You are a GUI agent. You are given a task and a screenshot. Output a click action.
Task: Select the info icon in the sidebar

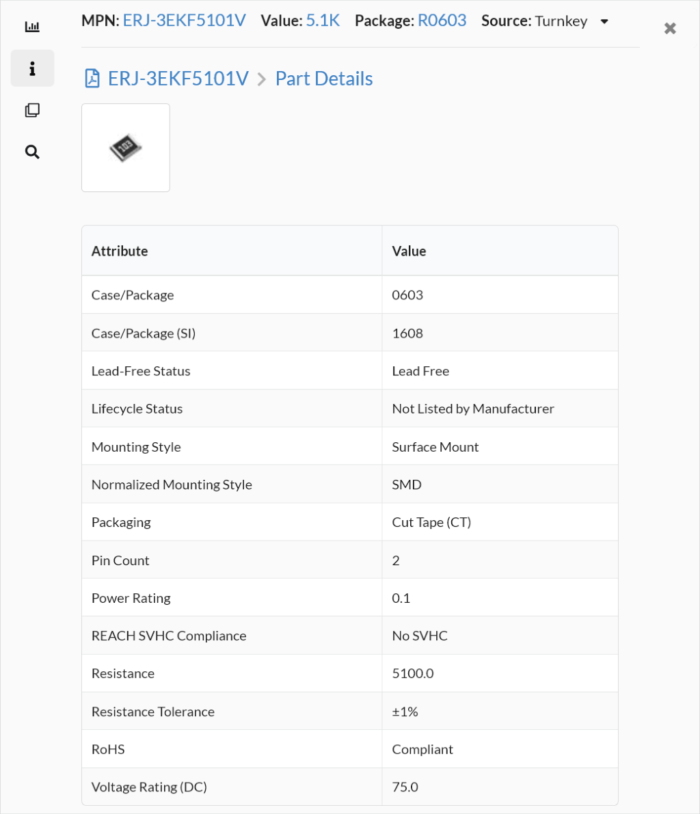click(32, 68)
